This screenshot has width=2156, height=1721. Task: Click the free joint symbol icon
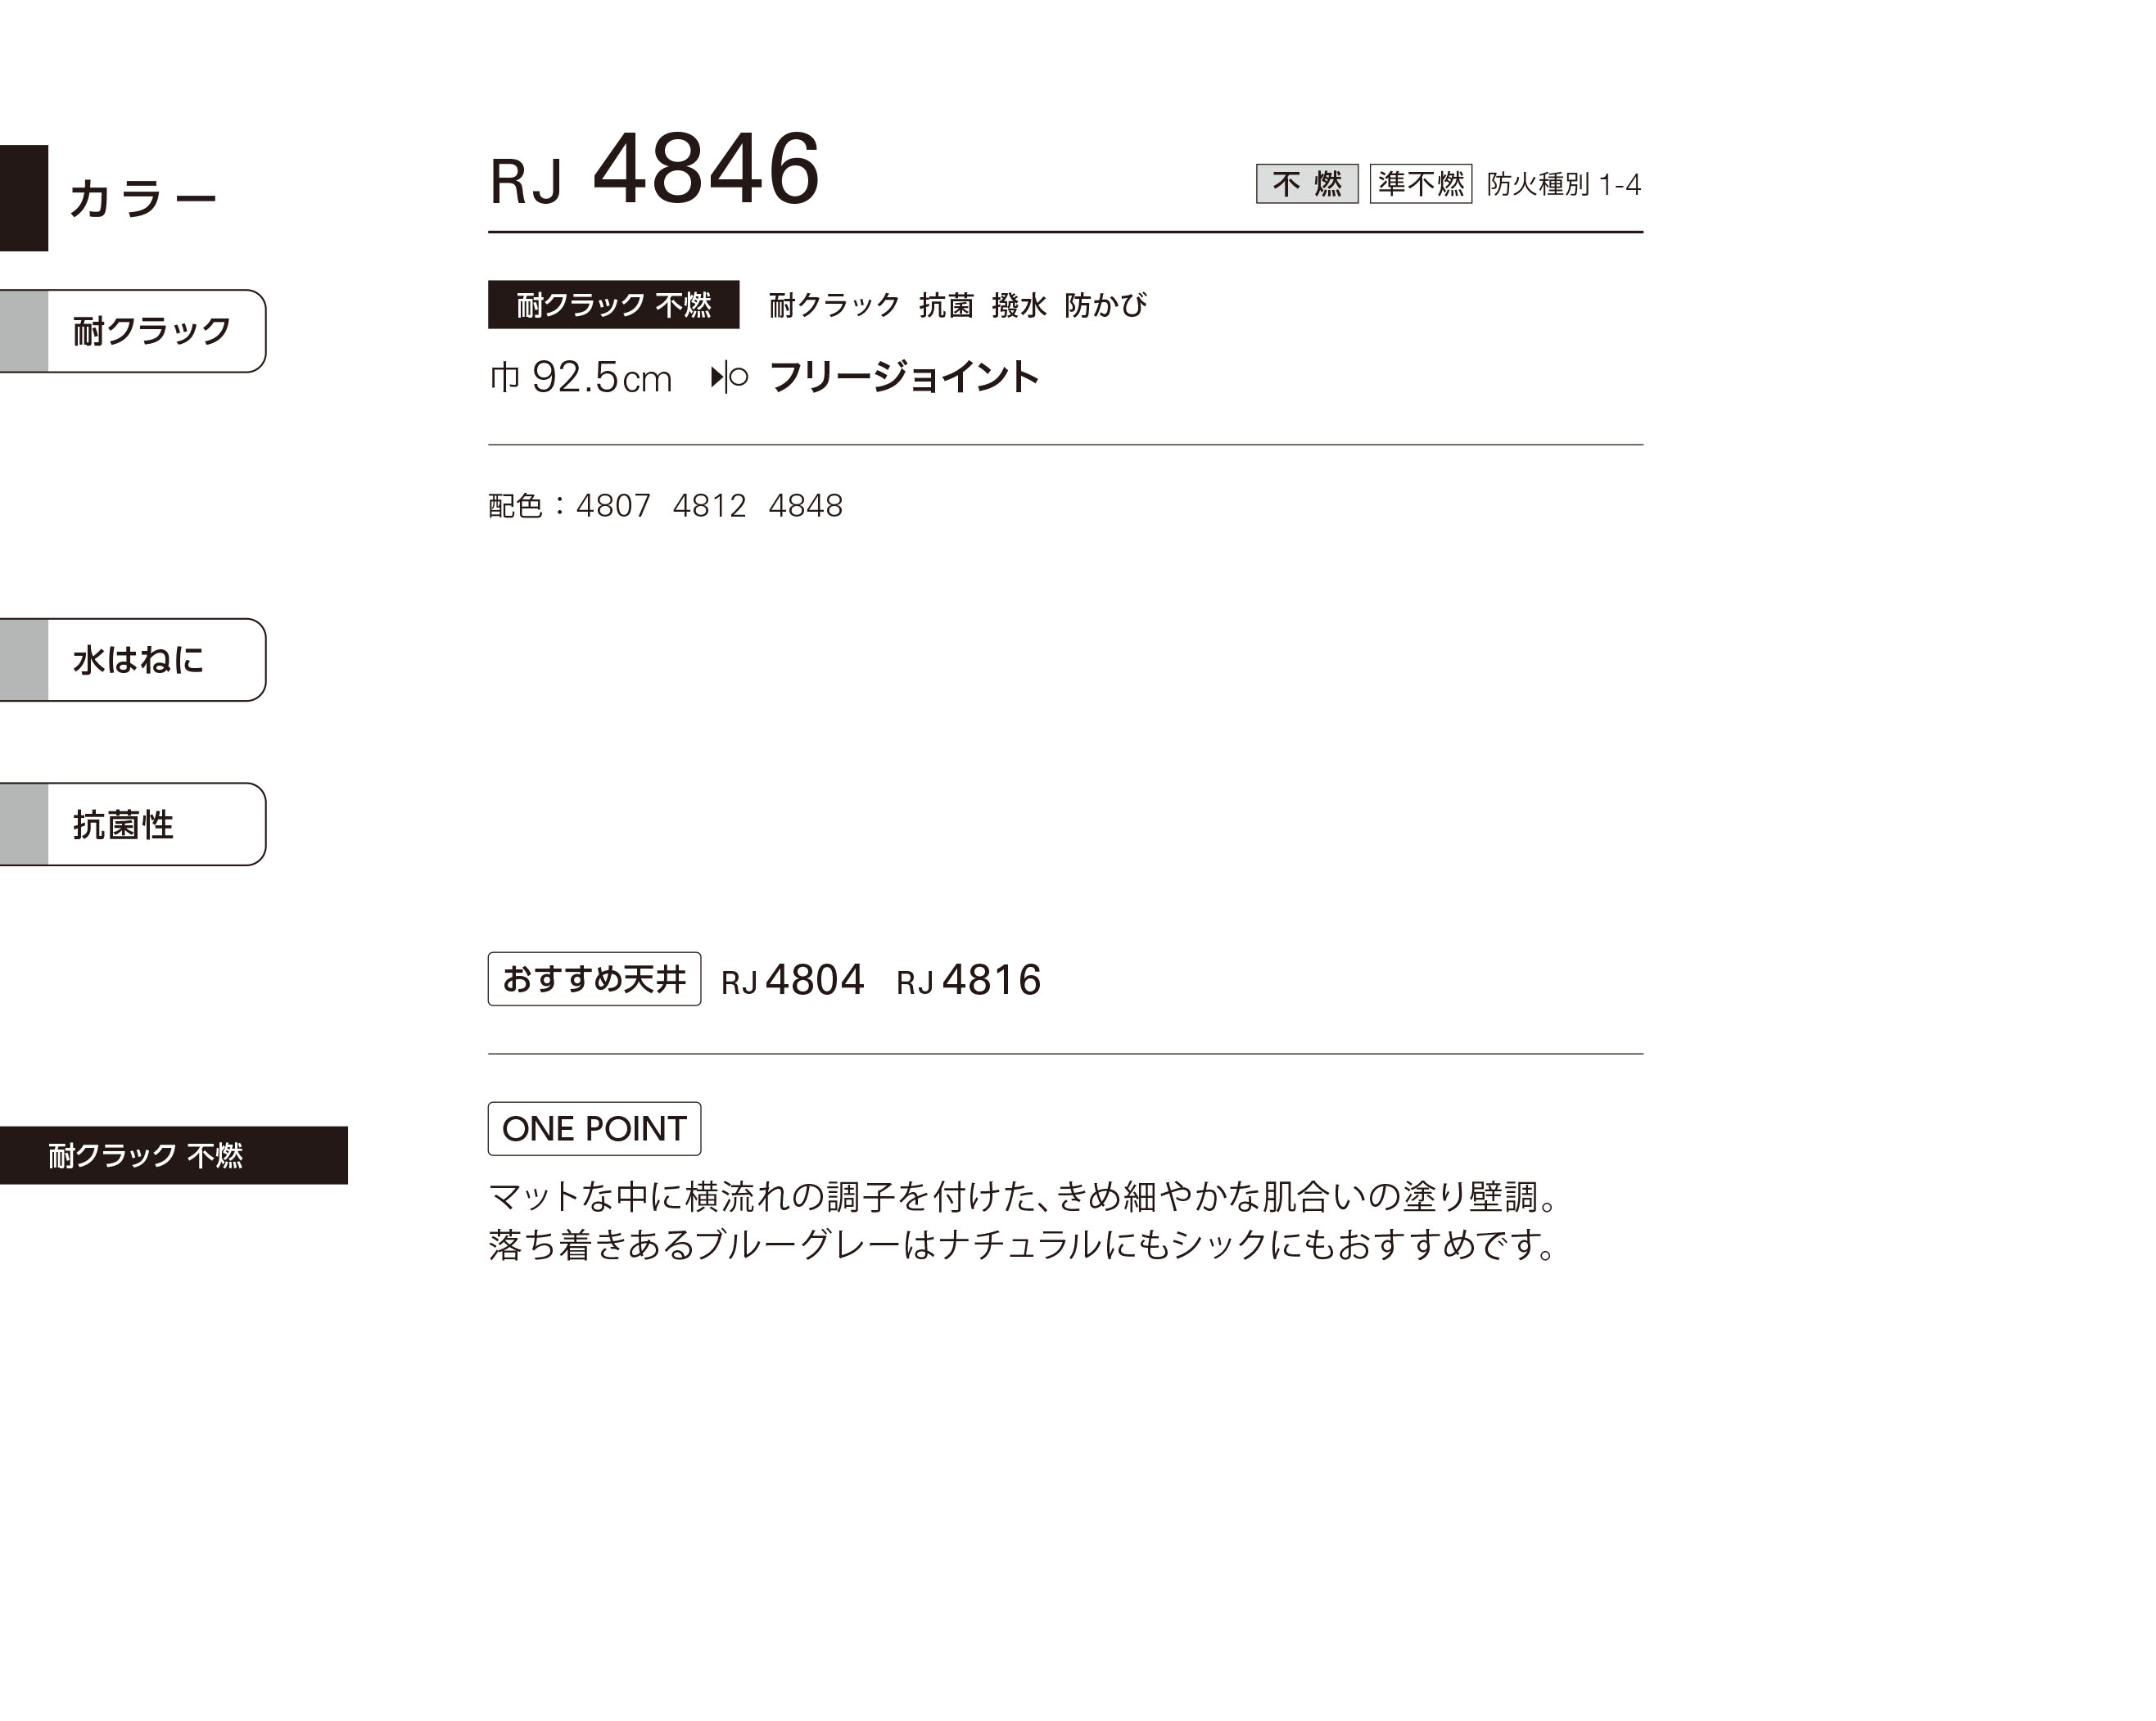pyautogui.click(x=729, y=377)
